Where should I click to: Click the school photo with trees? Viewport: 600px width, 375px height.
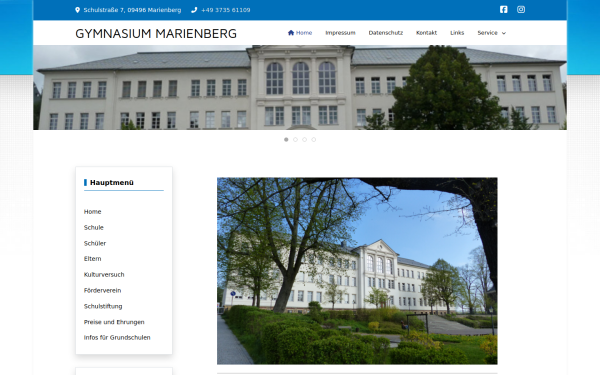(x=357, y=271)
